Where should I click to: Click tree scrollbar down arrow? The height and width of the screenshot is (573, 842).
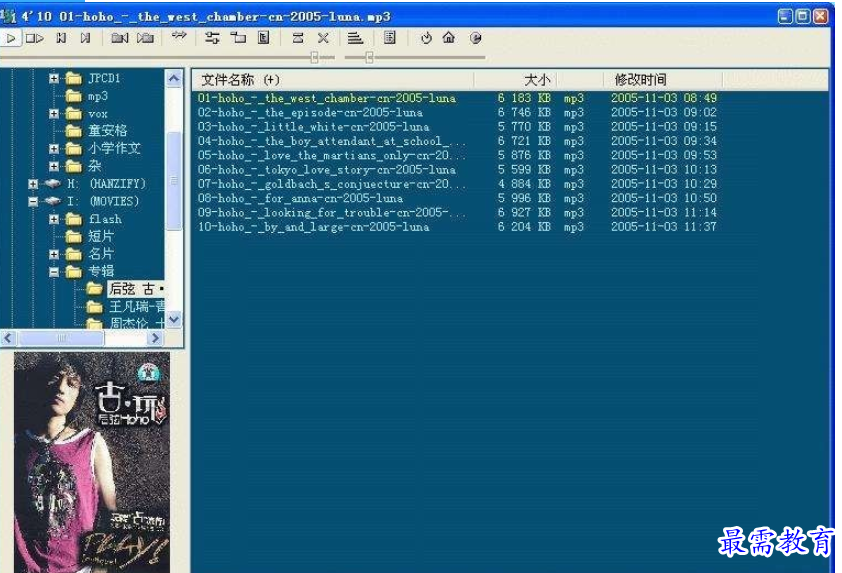tap(173, 320)
